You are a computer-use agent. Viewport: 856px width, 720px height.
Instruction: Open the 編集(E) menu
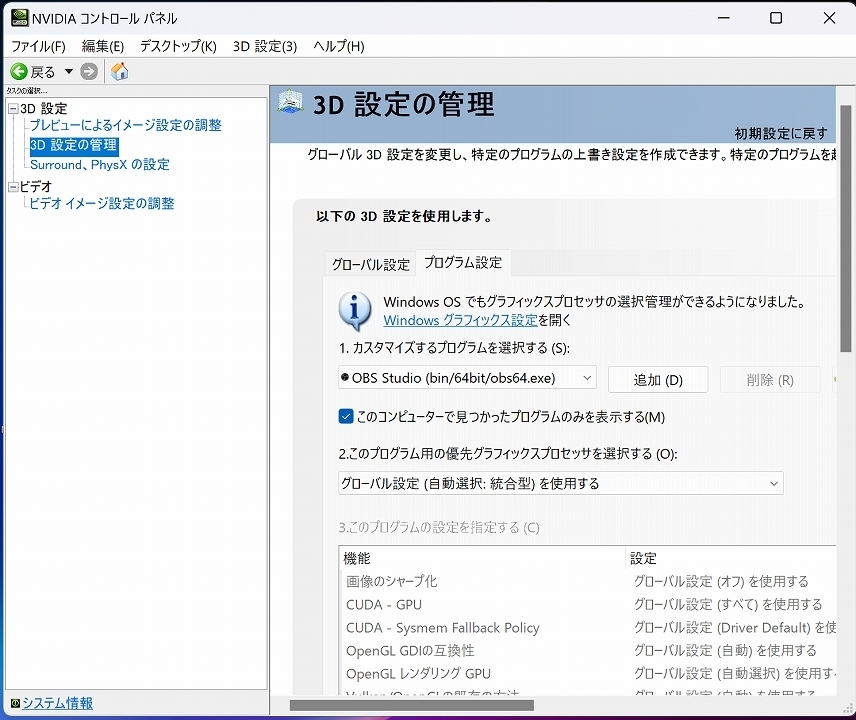103,46
